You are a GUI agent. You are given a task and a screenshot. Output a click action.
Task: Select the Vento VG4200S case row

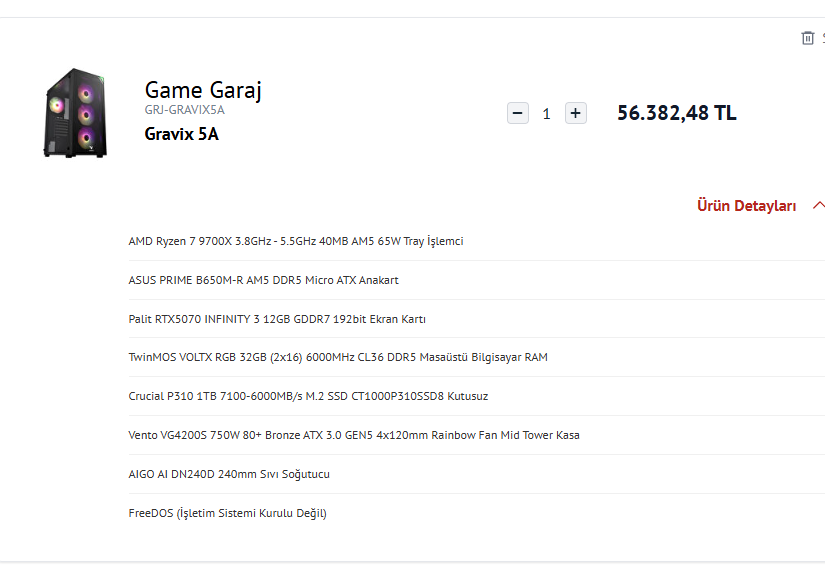click(x=354, y=435)
